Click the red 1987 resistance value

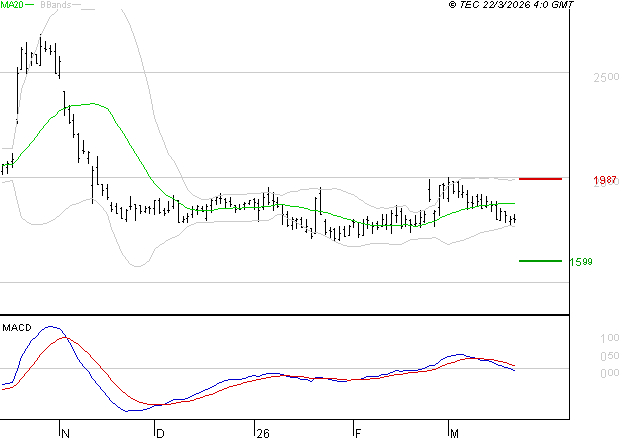(x=605, y=180)
